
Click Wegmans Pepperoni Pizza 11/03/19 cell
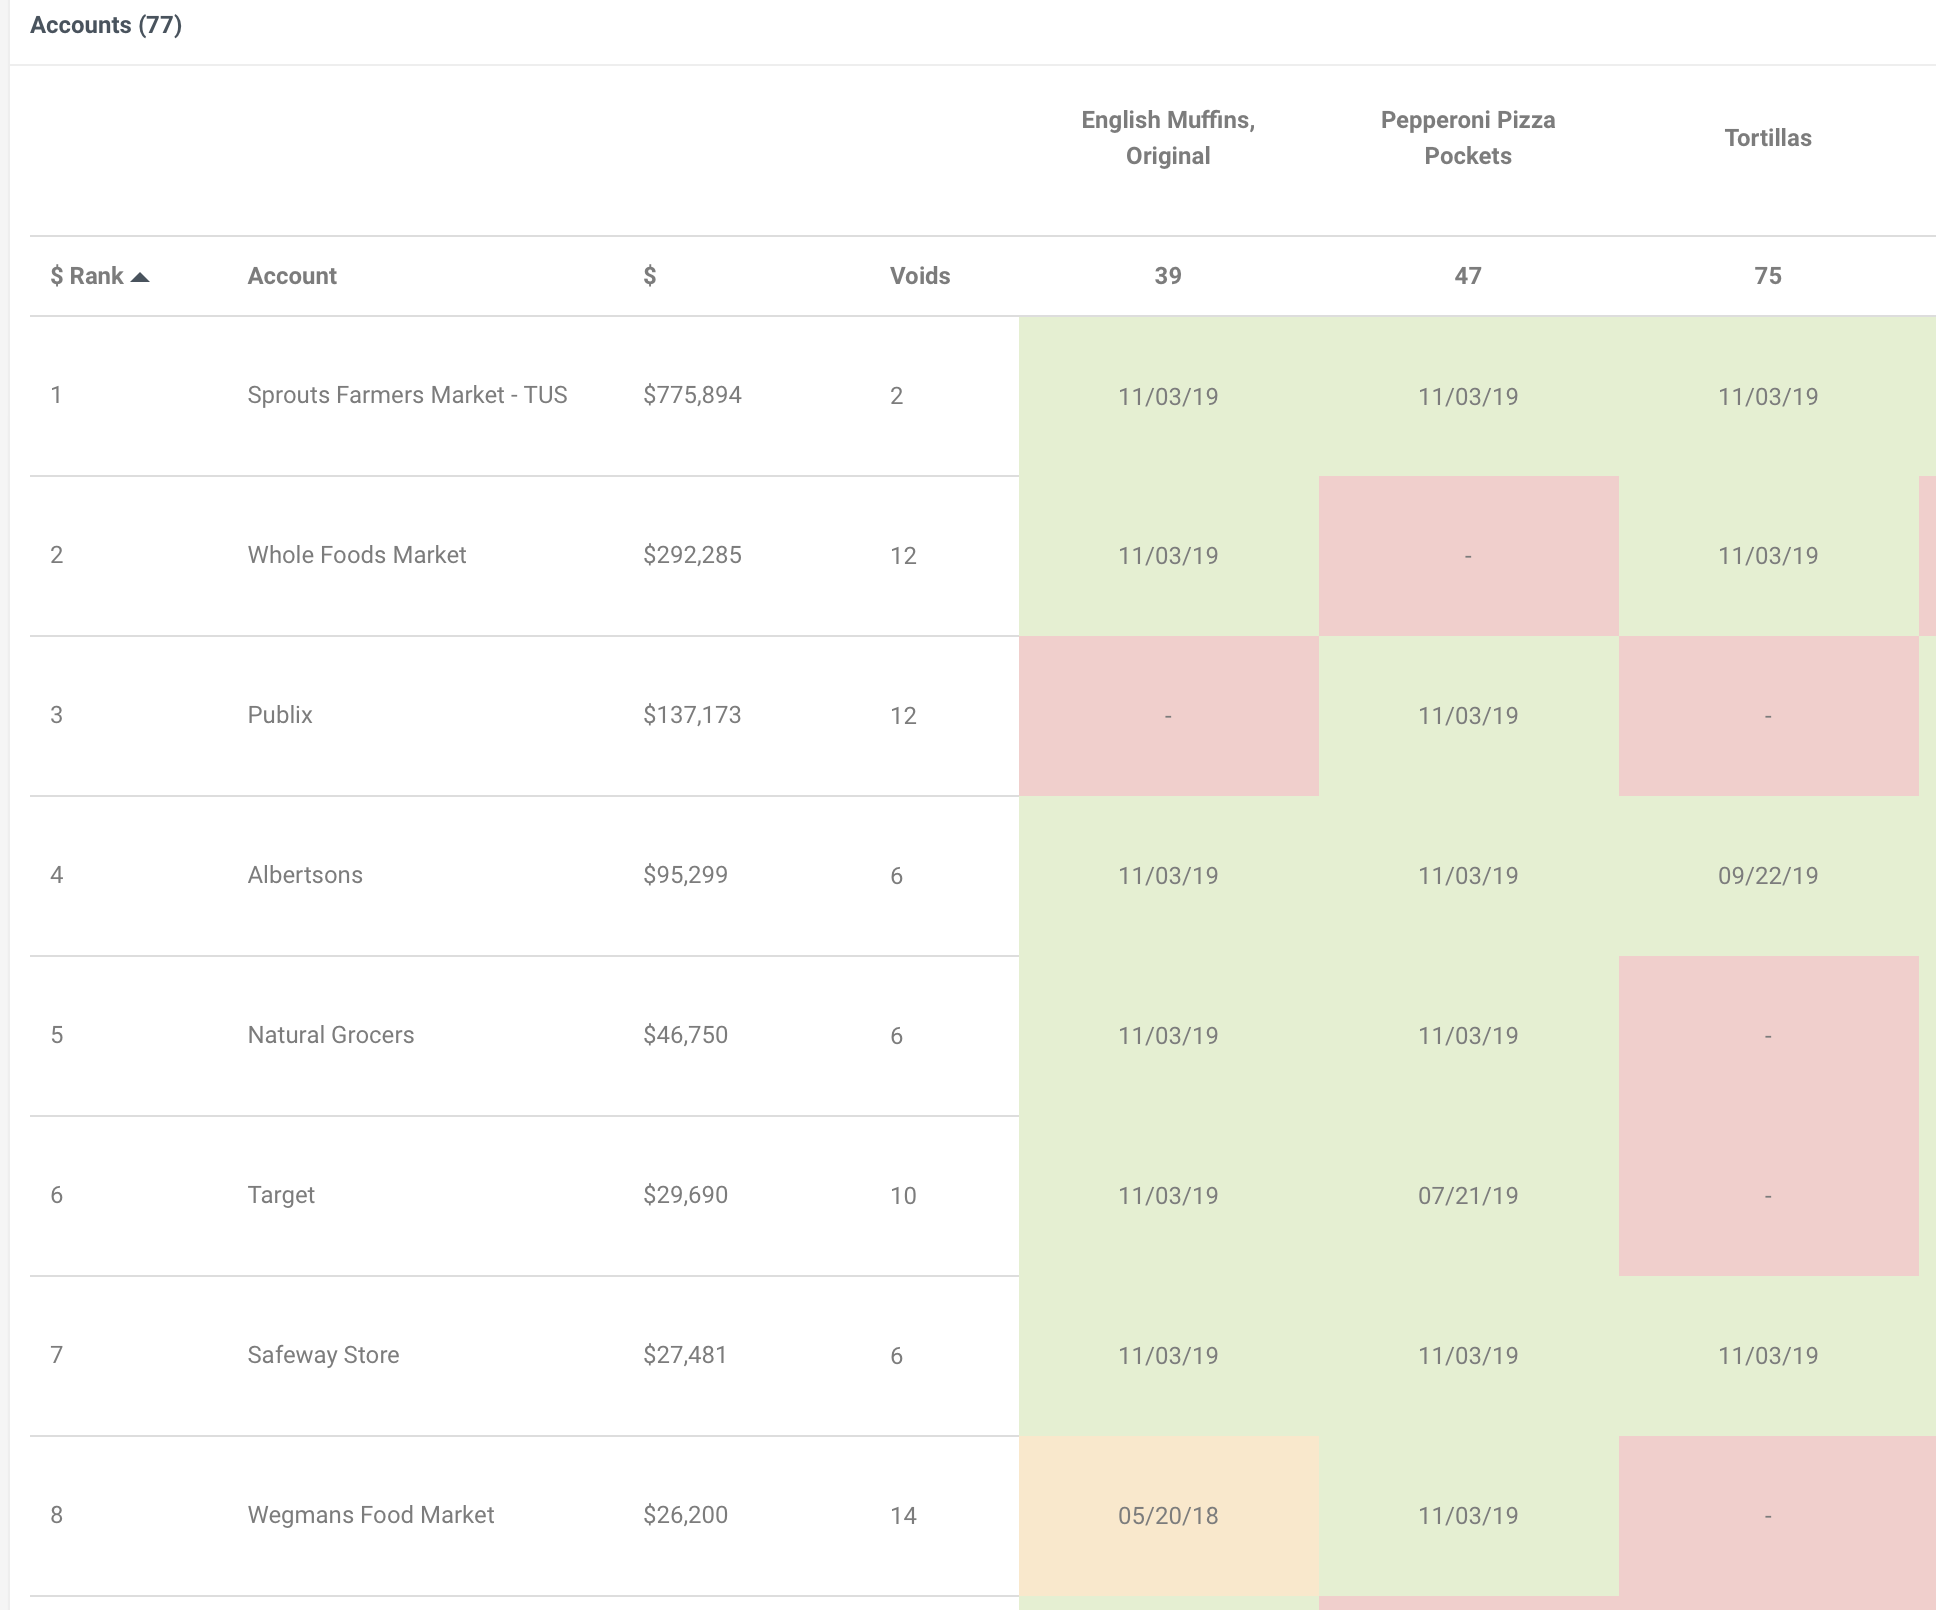[1468, 1516]
